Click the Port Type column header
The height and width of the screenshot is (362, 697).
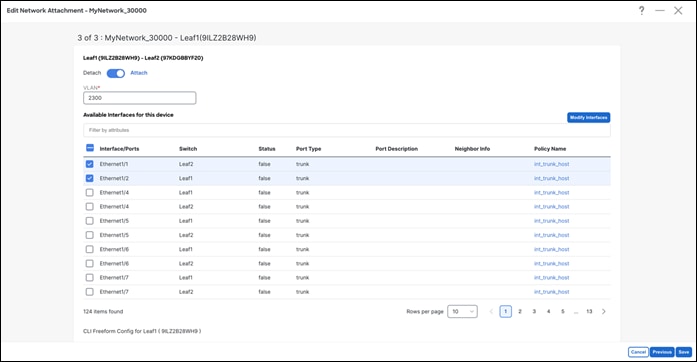308,149
